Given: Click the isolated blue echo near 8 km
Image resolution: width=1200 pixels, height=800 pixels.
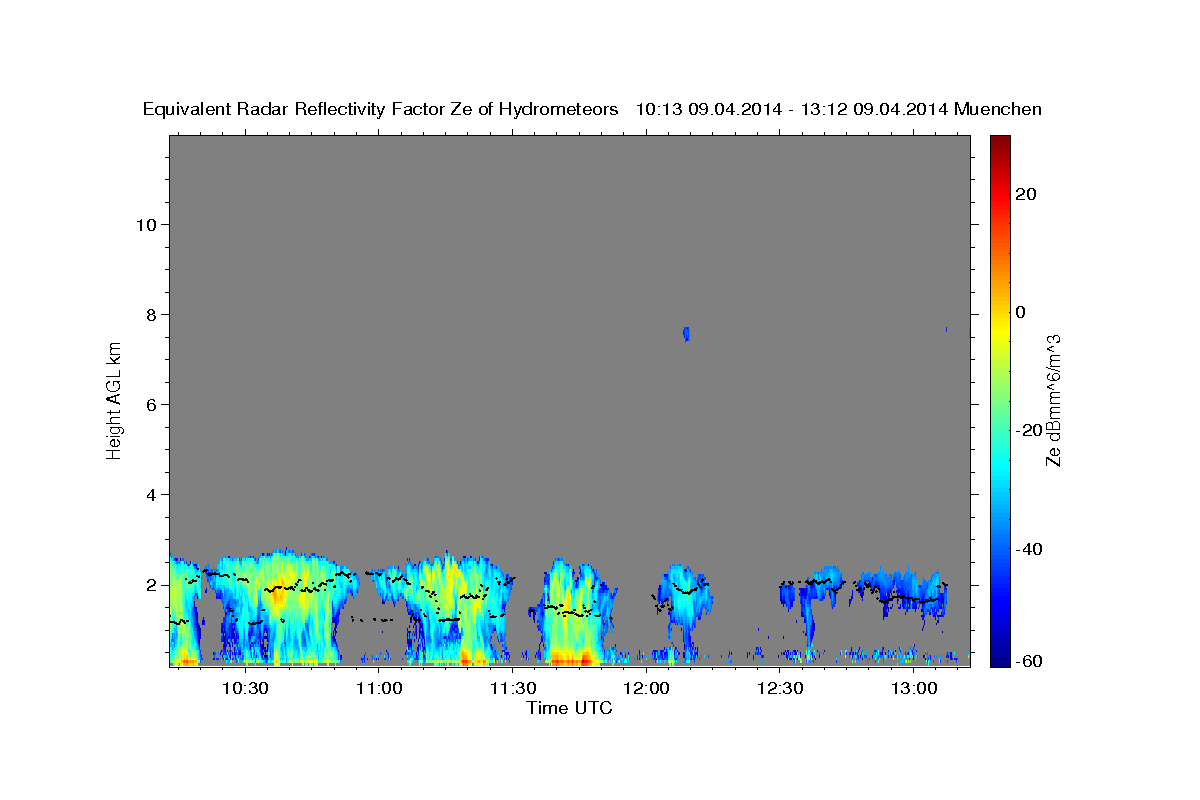Looking at the screenshot, I should tap(686, 333).
